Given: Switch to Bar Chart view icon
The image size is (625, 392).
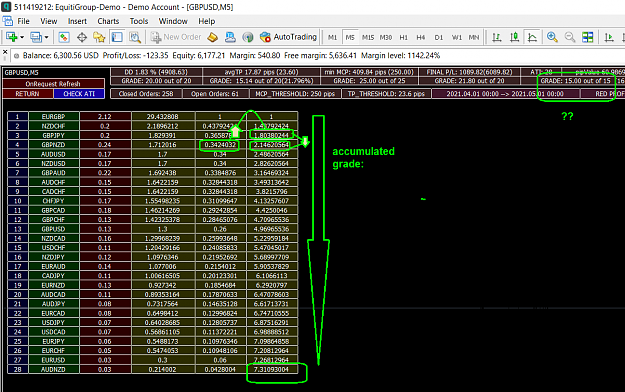Looking at the screenshot, I should [x=497, y=37].
